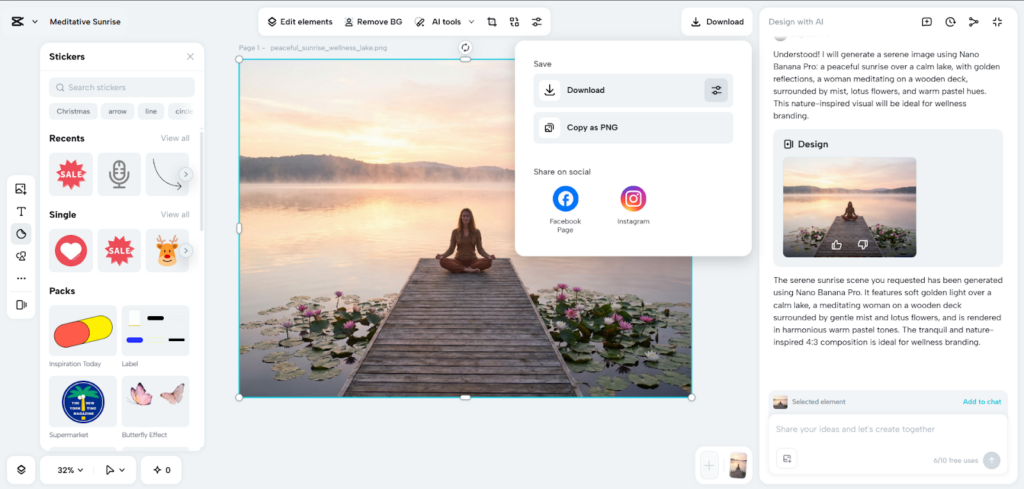
Task: Open the Layers button at bottom left
Action: (x=21, y=469)
